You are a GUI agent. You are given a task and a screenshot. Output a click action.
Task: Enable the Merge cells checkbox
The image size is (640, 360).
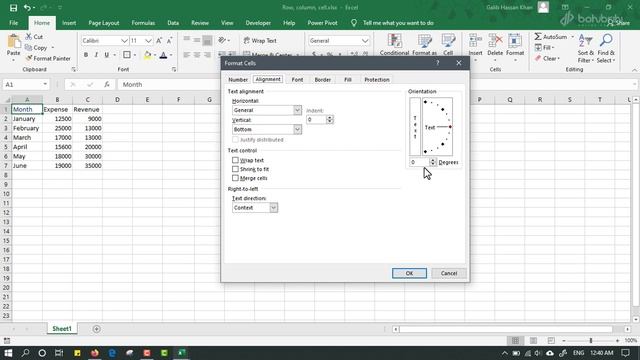point(235,178)
